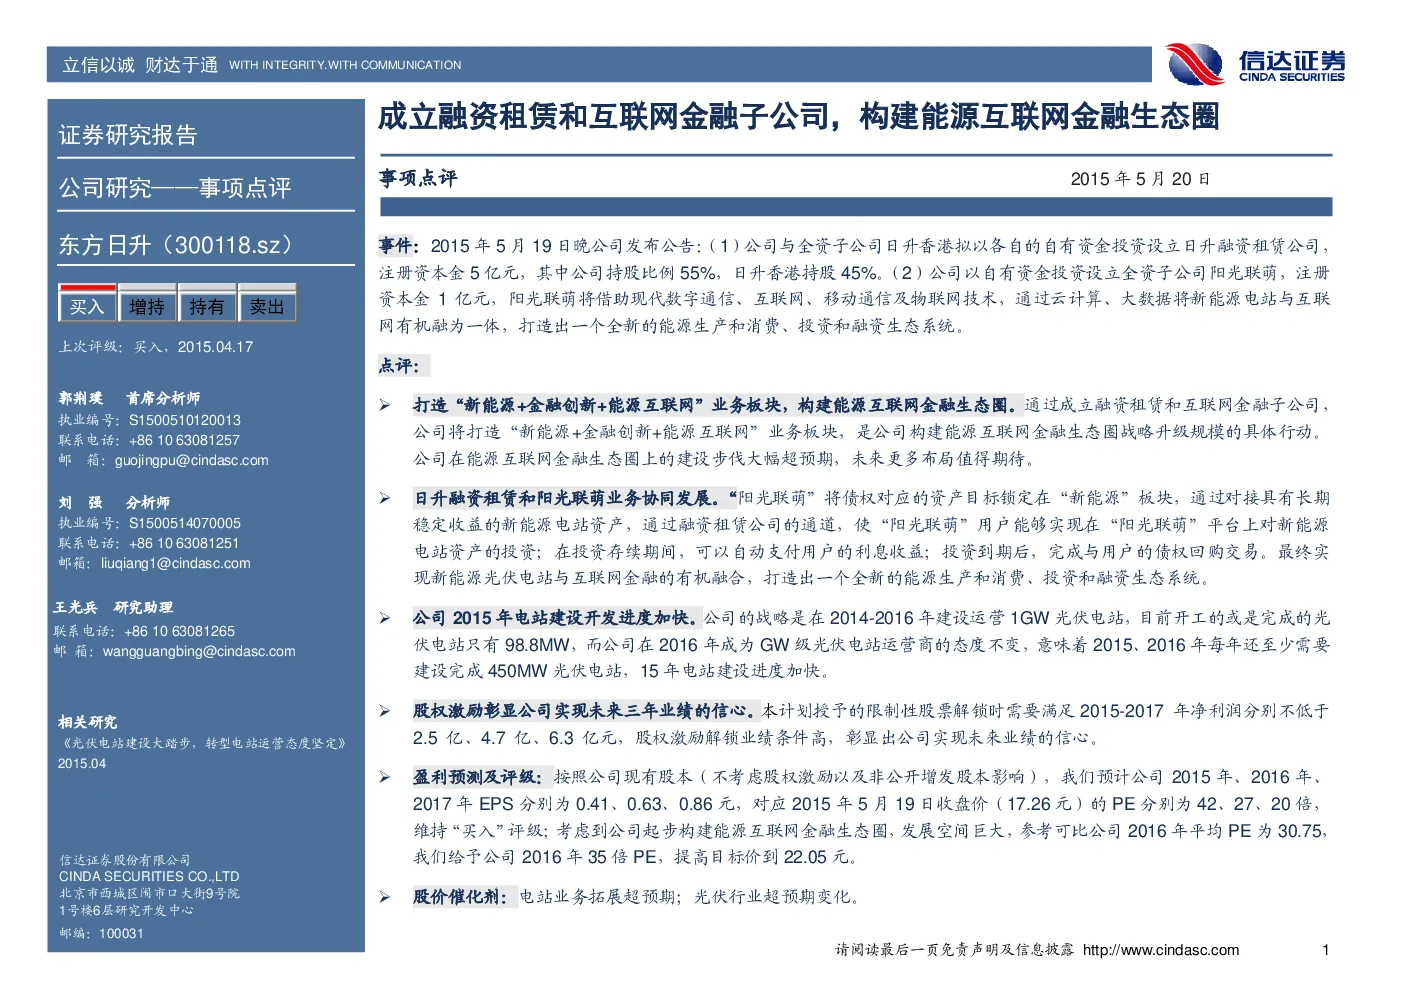Click license number S1500514070005

(x=185, y=523)
